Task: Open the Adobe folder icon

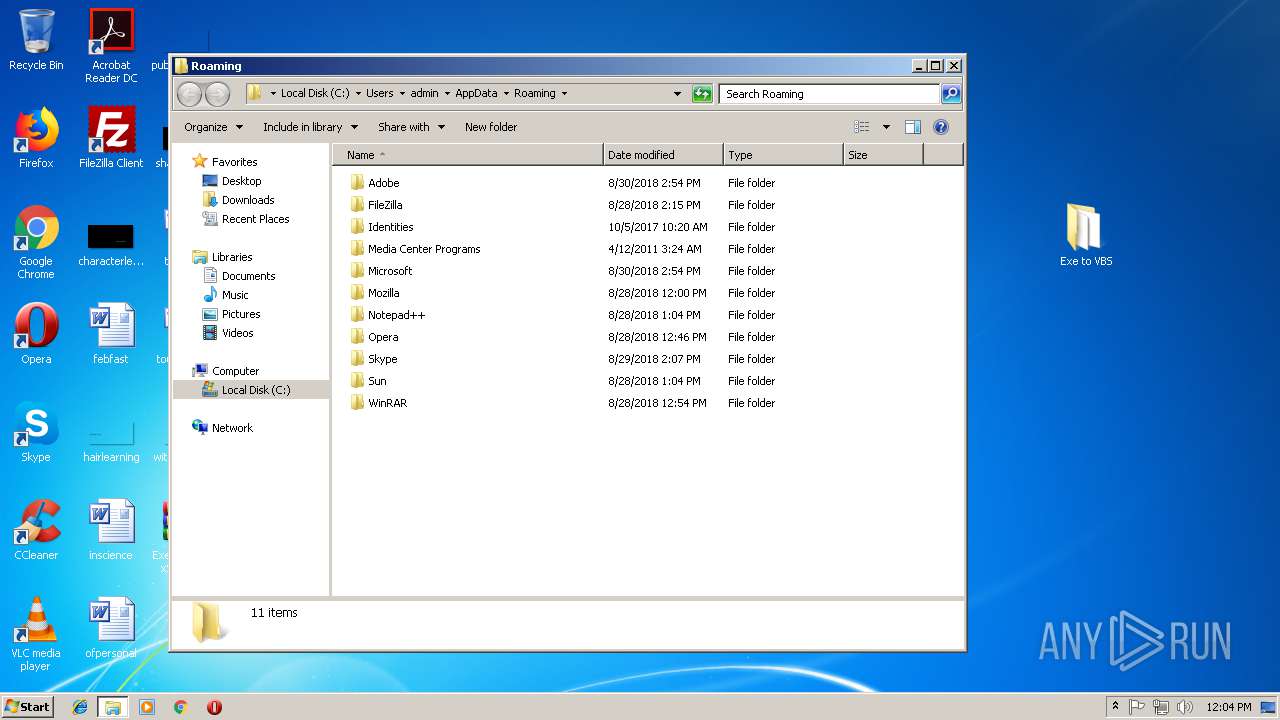Action: [358, 183]
